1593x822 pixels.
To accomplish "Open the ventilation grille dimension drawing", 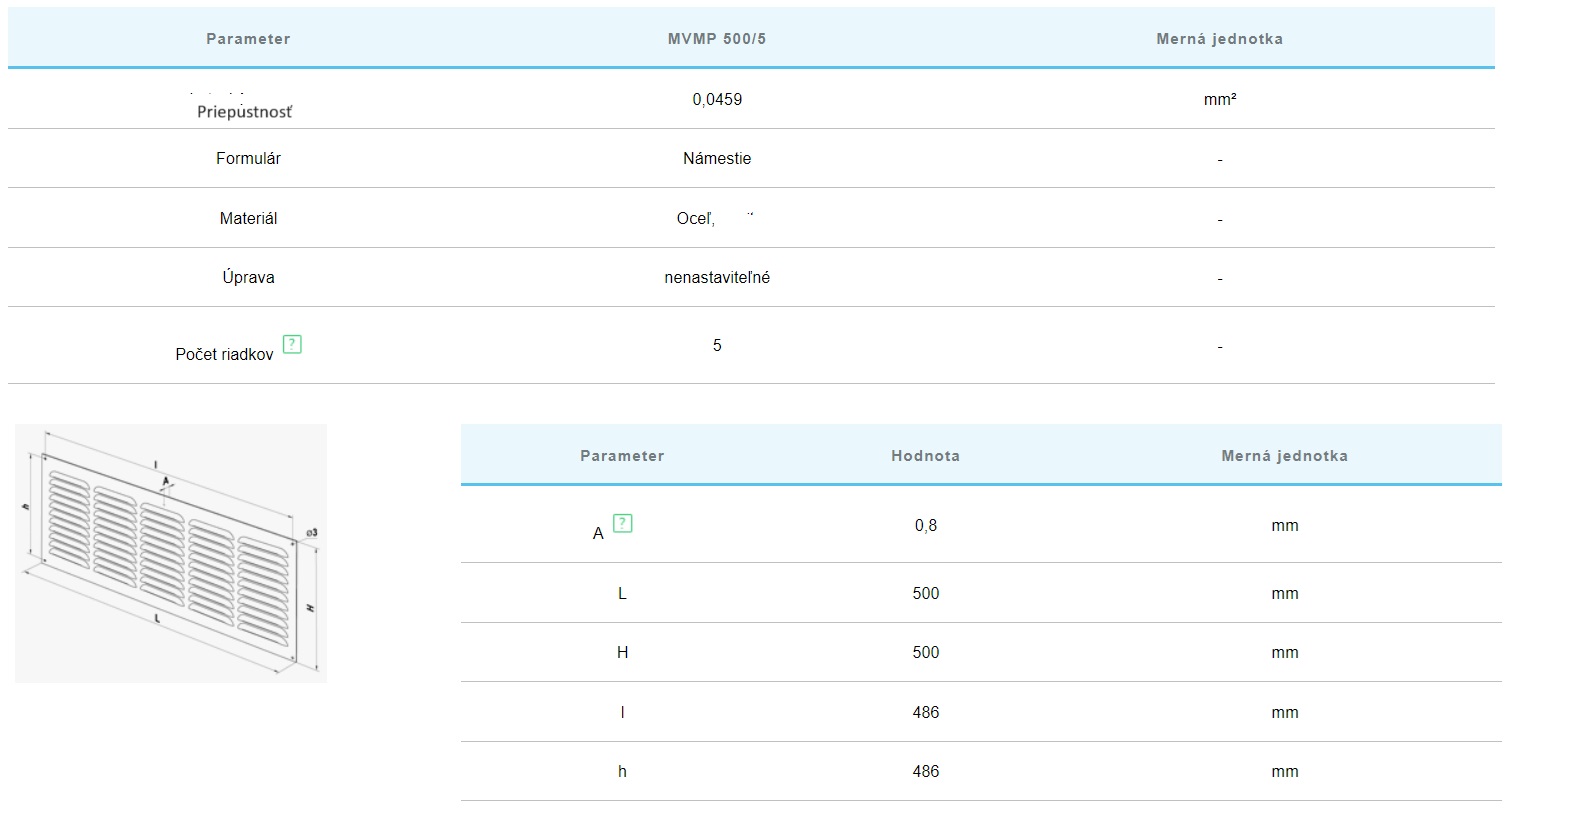I will [171, 553].
